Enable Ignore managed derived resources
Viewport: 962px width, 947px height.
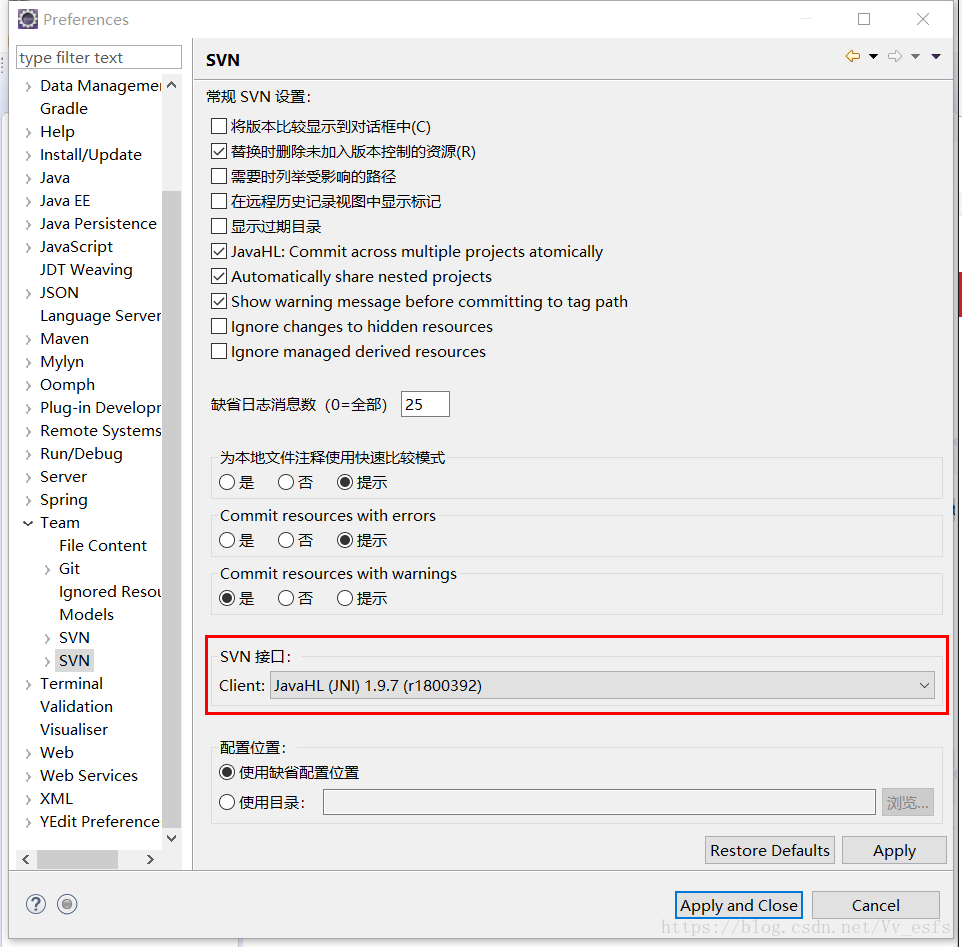(219, 351)
